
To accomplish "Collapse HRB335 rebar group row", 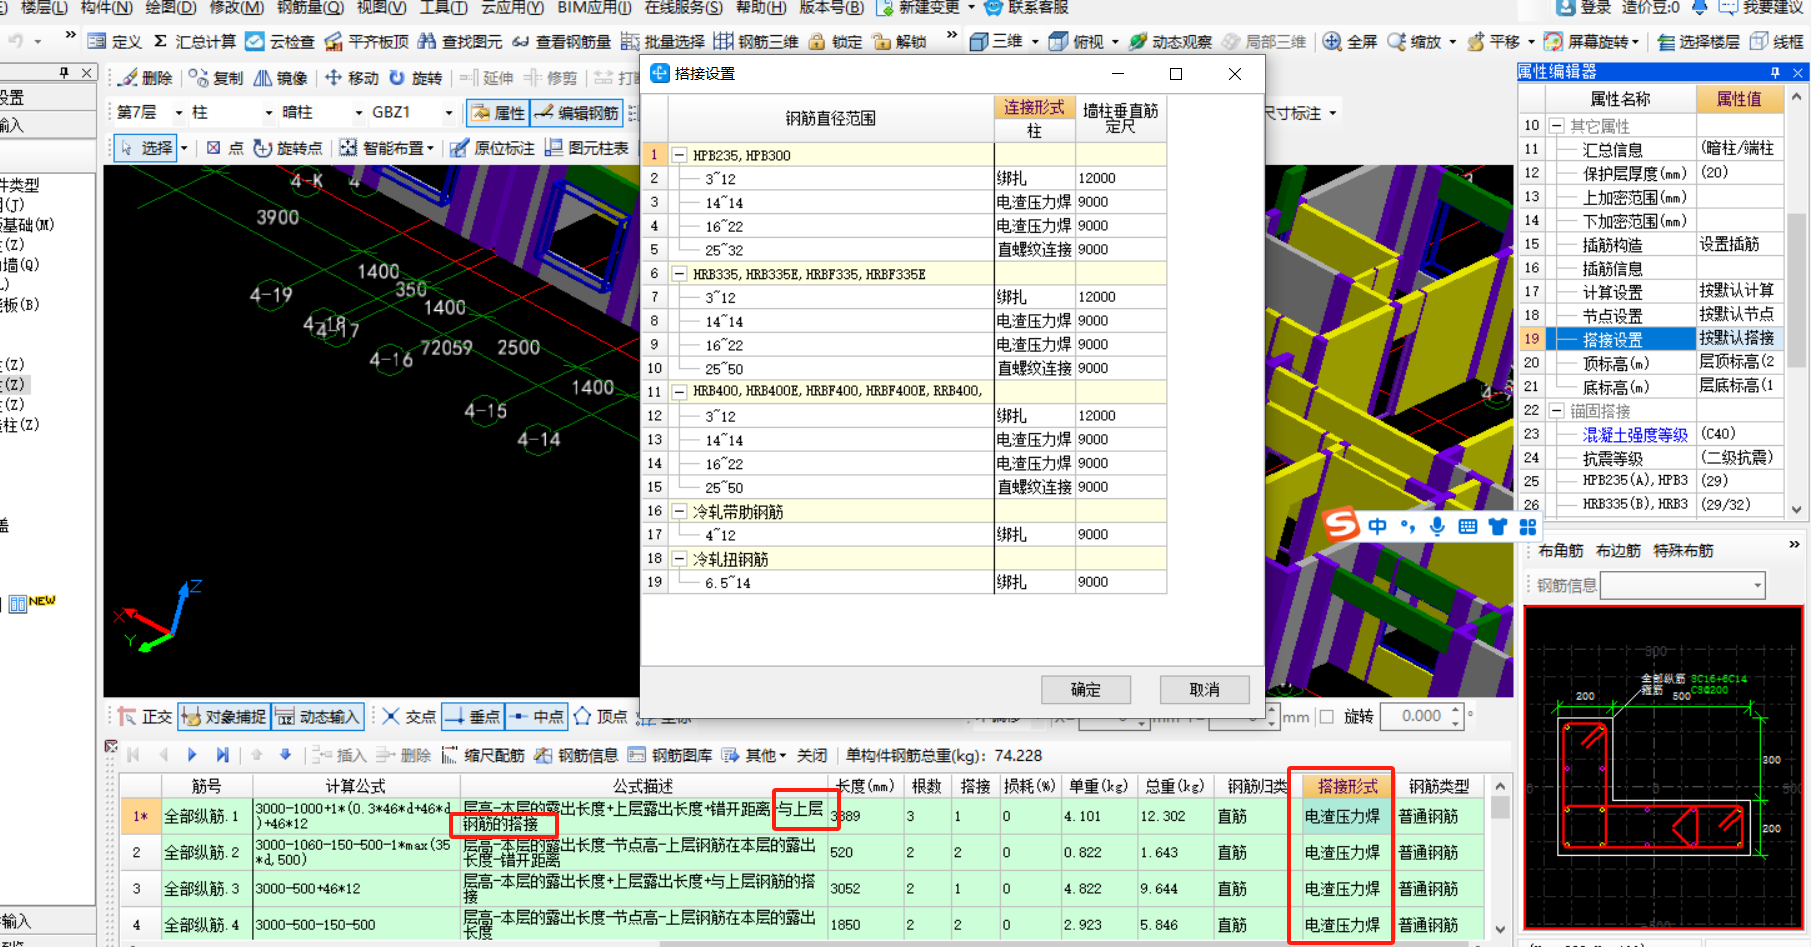I will 680,274.
